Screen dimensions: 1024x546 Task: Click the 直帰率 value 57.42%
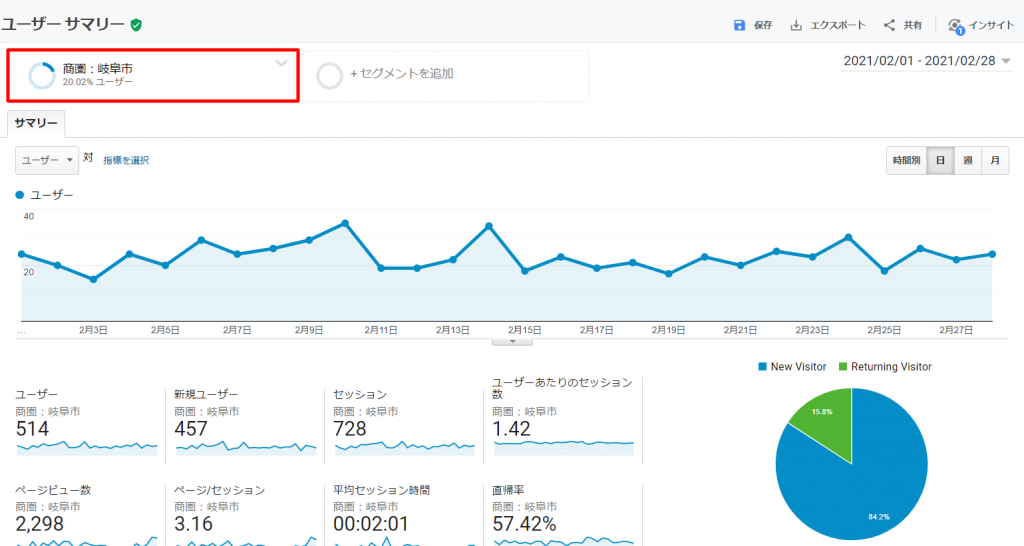point(524,524)
